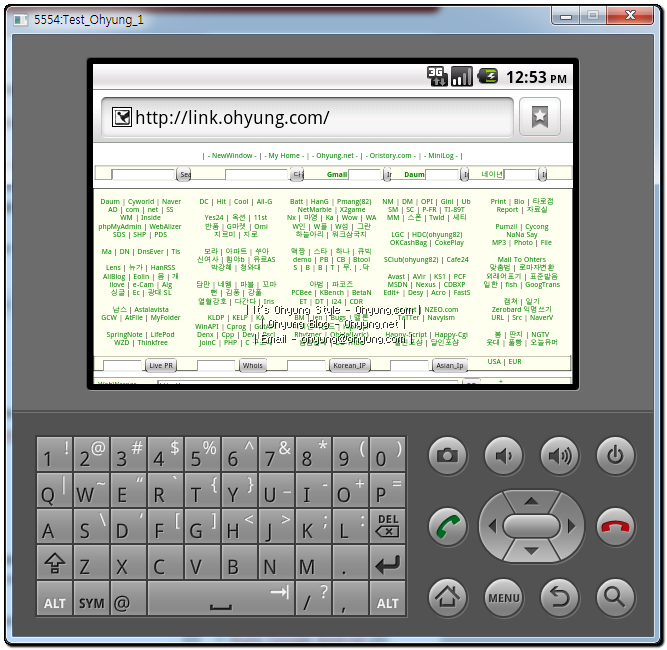Click the power button
Screen dimensions: 667x650
(x=616, y=456)
